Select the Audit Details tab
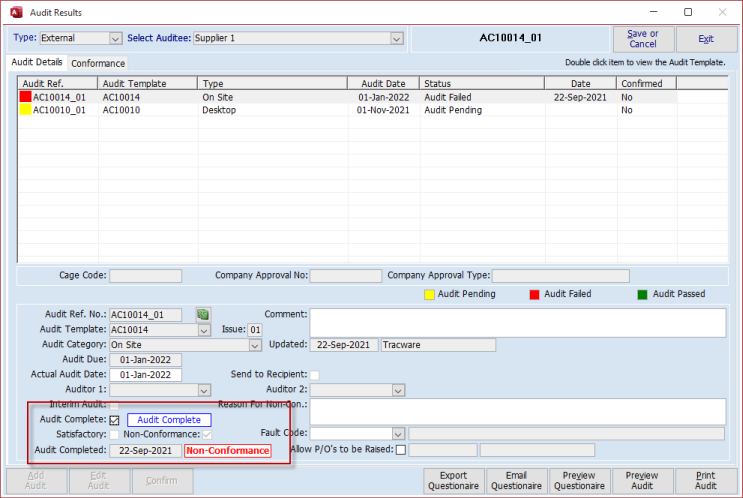 coord(37,62)
